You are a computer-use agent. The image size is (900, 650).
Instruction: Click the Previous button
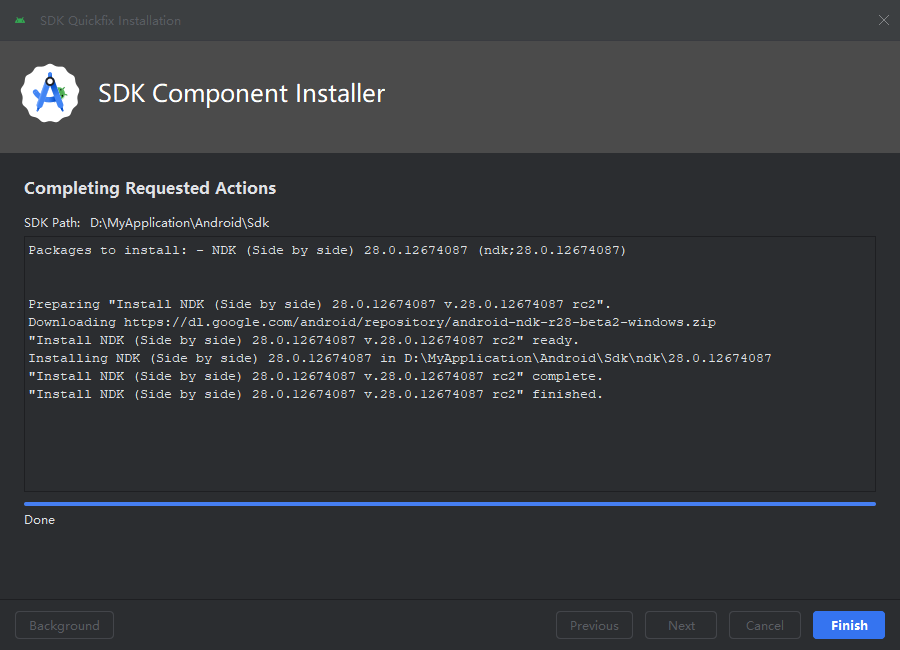[x=594, y=625]
